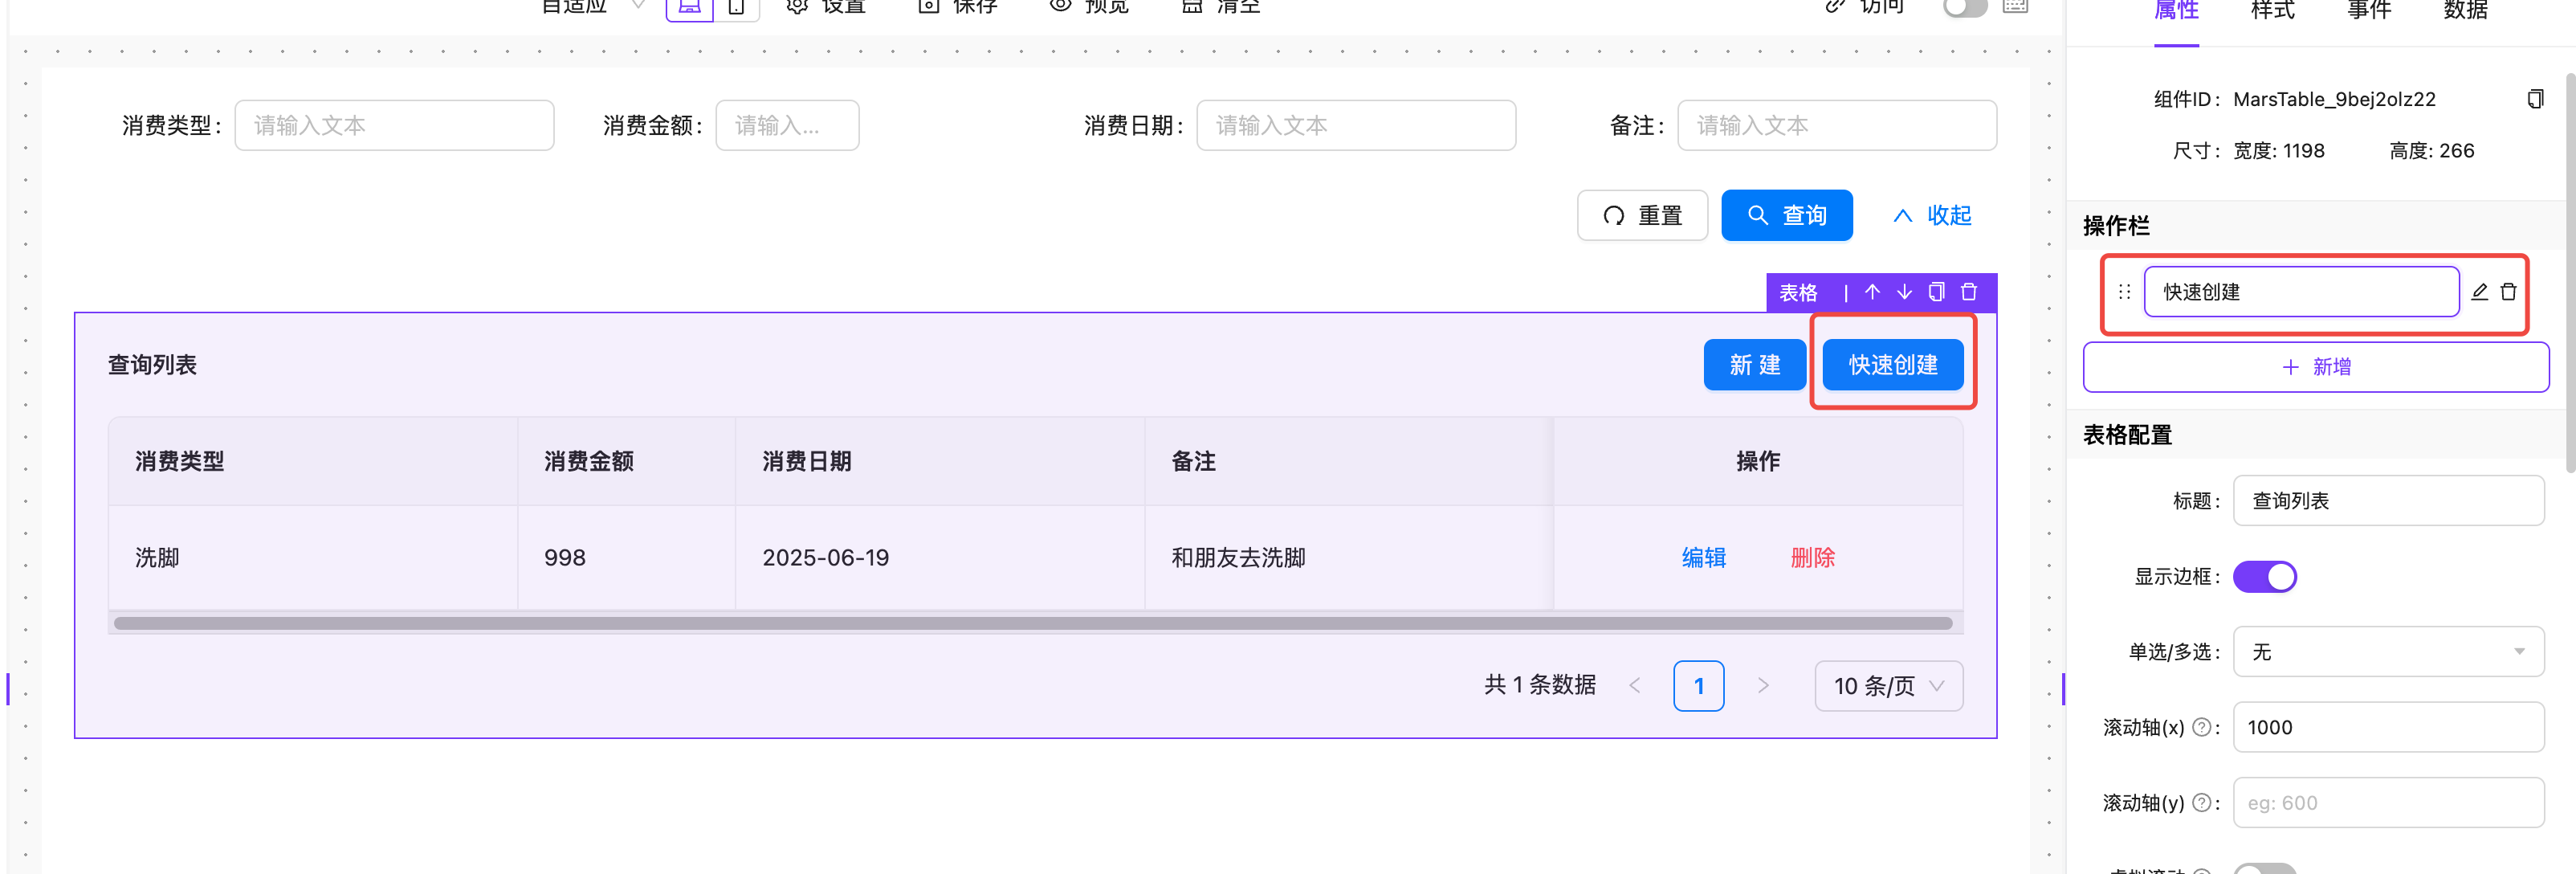The width and height of the screenshot is (2576, 874).
Task: Select page 1 in pagination
Action: pos(1699,686)
